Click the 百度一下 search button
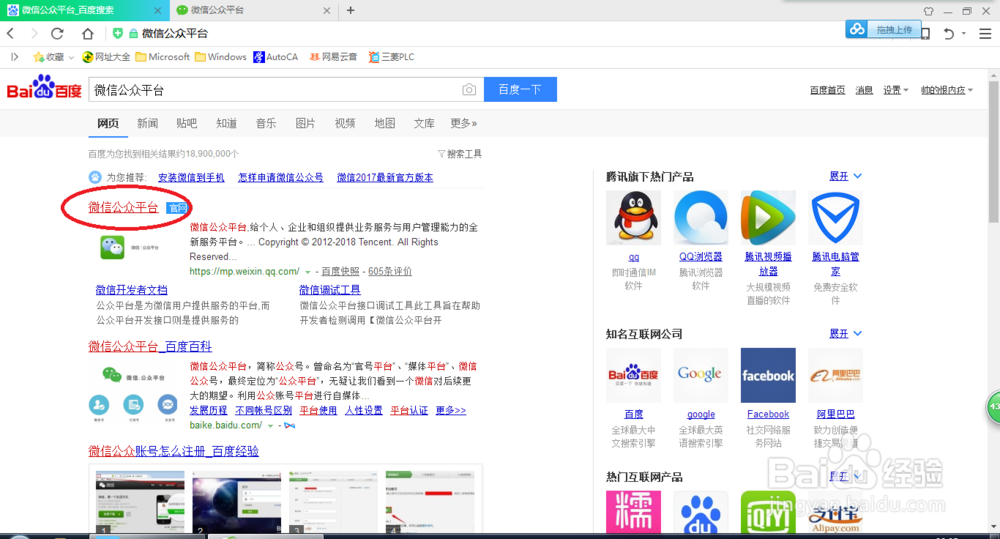The image size is (1000, 539). tap(520, 89)
